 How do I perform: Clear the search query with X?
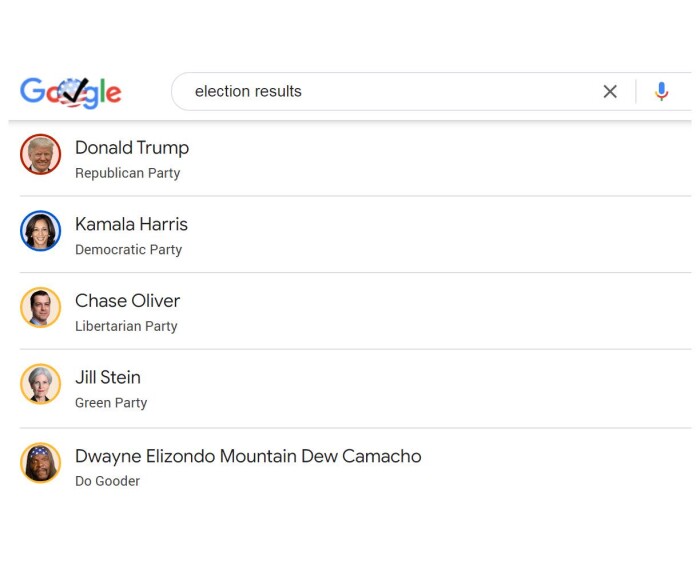pos(610,92)
